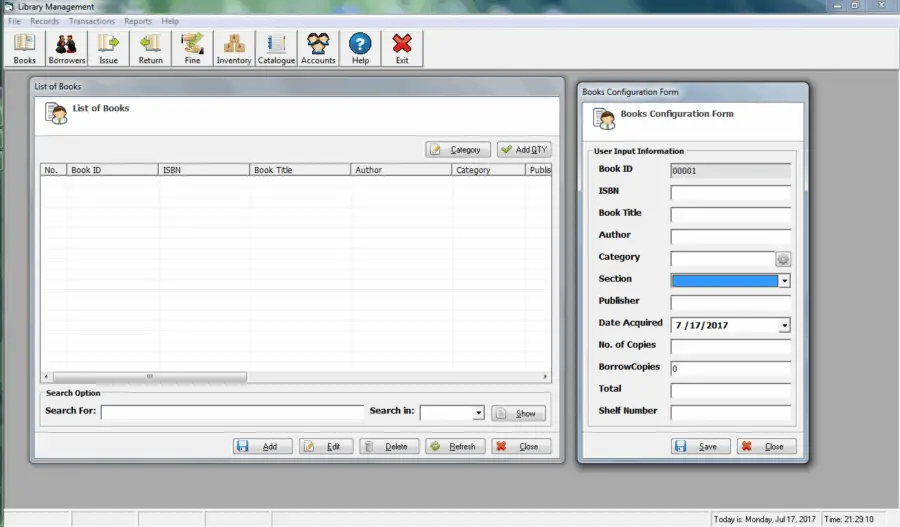Open the Records menu
The image size is (900, 527).
click(45, 21)
